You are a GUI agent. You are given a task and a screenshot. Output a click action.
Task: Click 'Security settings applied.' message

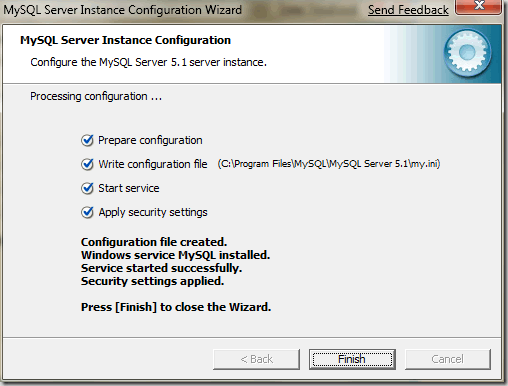click(x=152, y=281)
